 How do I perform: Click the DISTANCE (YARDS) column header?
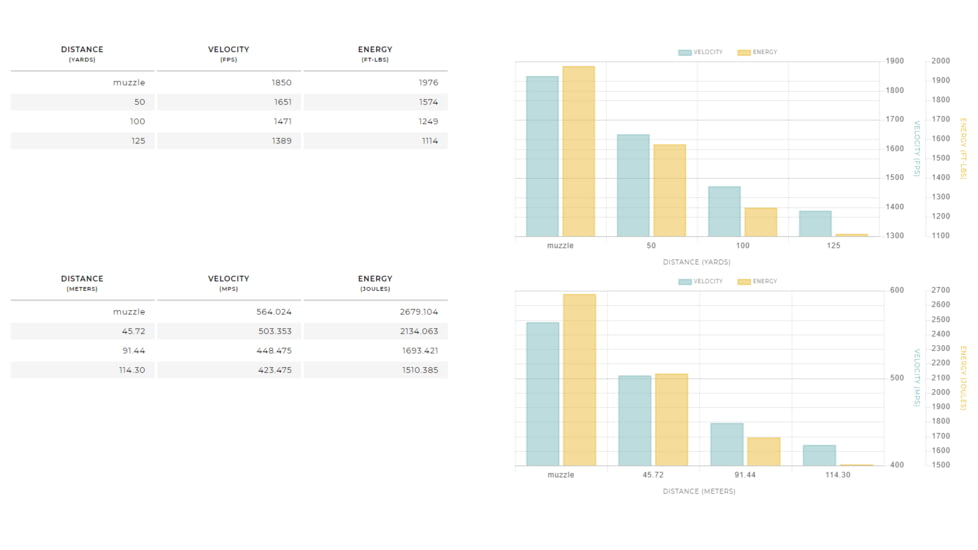point(82,54)
